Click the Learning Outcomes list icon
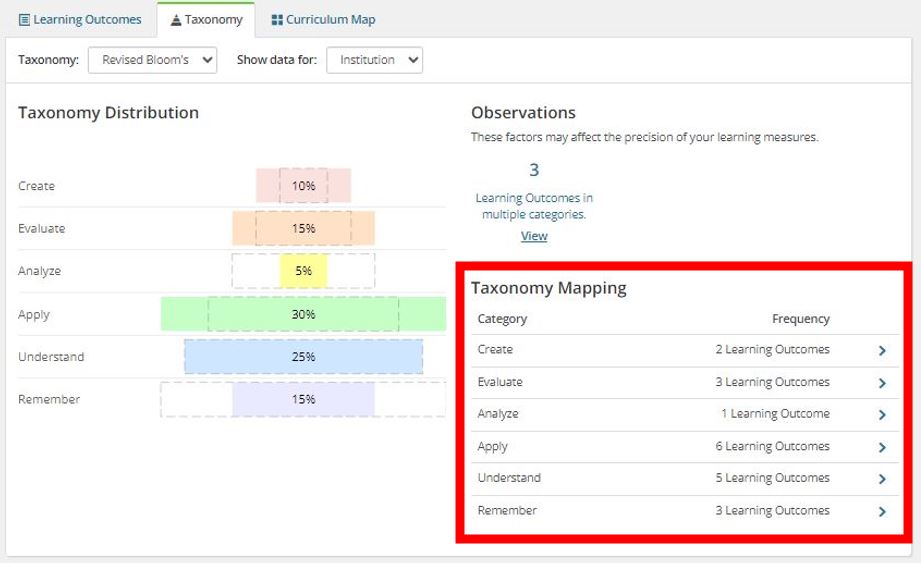 (25, 20)
